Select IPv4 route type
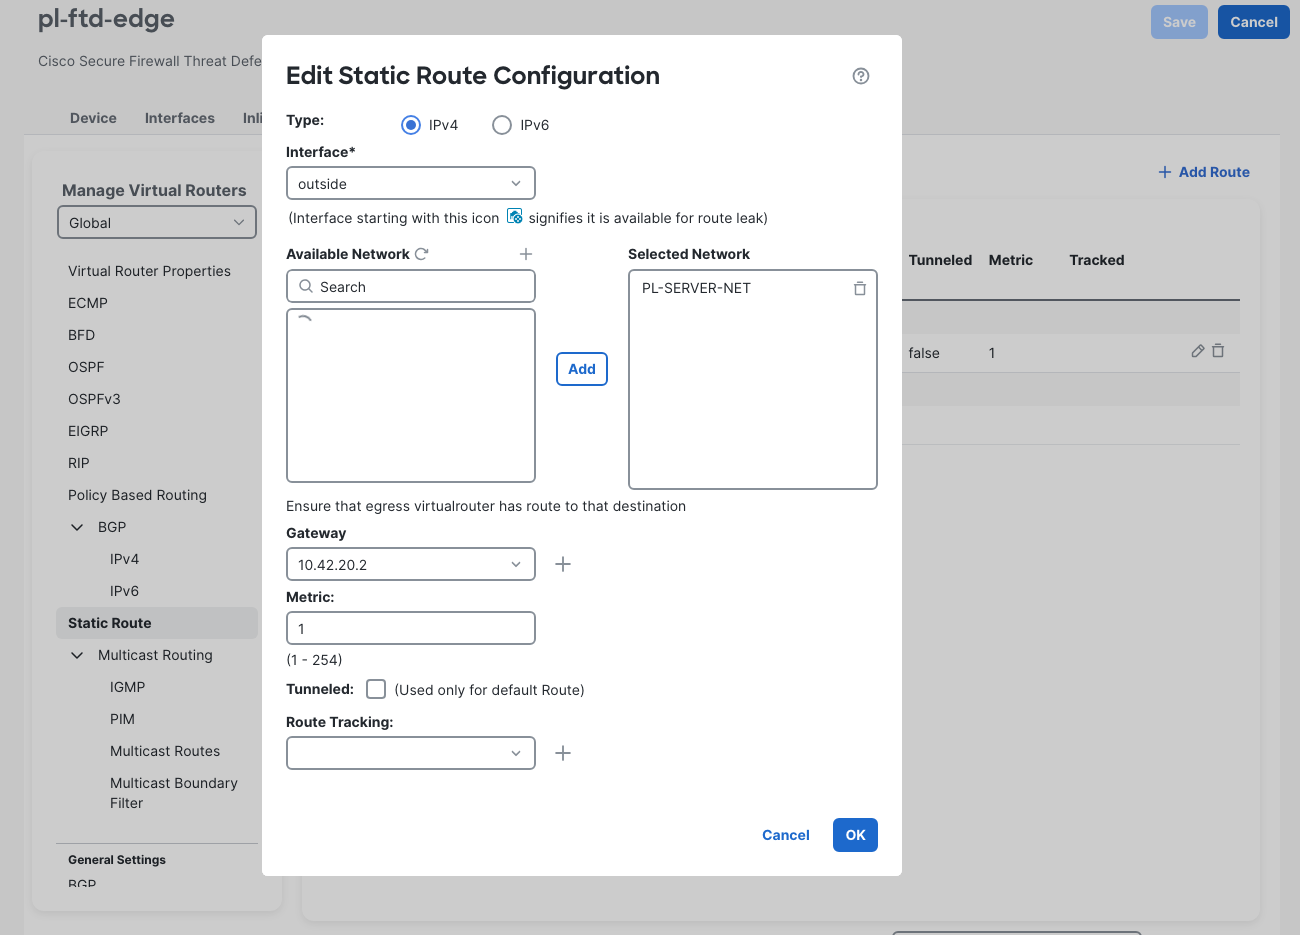The image size is (1300, 935). (411, 125)
